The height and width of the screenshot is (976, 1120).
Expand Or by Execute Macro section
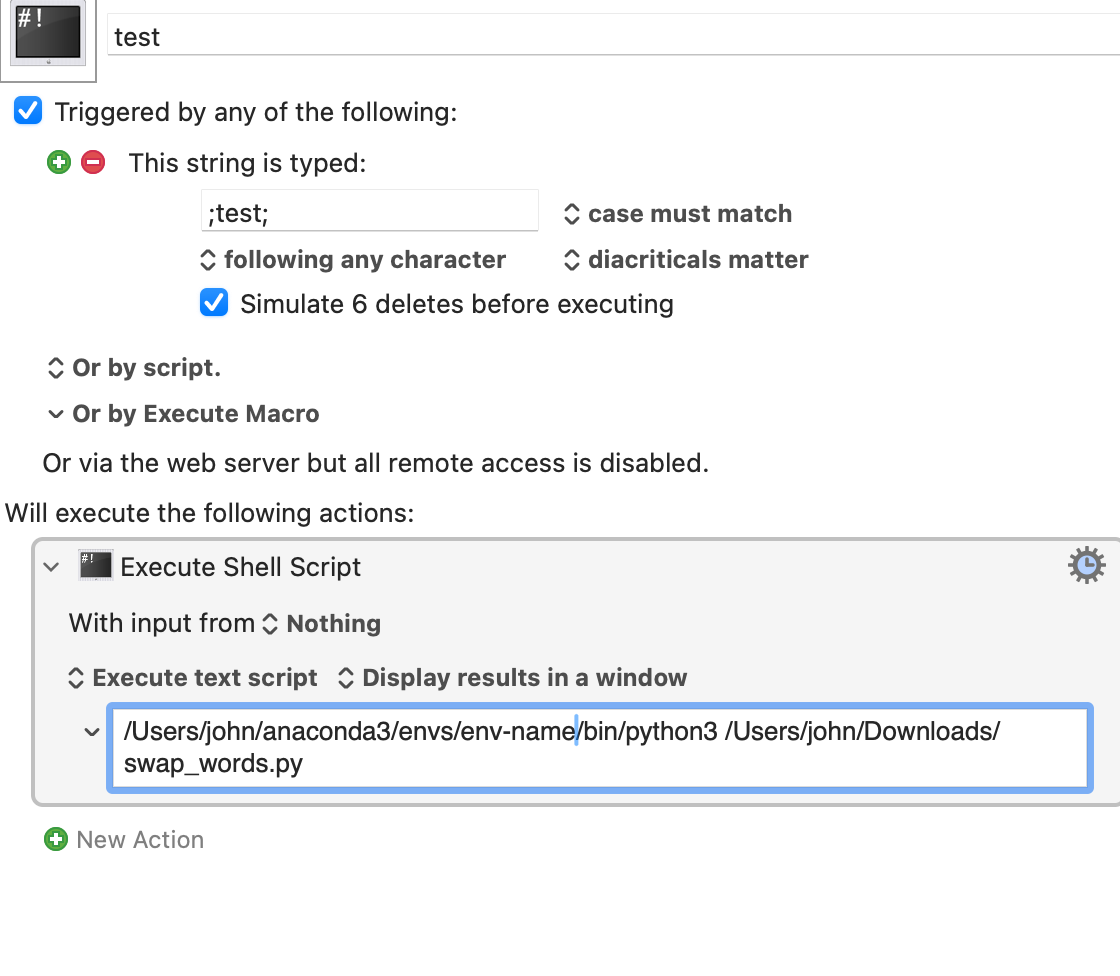pyautogui.click(x=184, y=414)
